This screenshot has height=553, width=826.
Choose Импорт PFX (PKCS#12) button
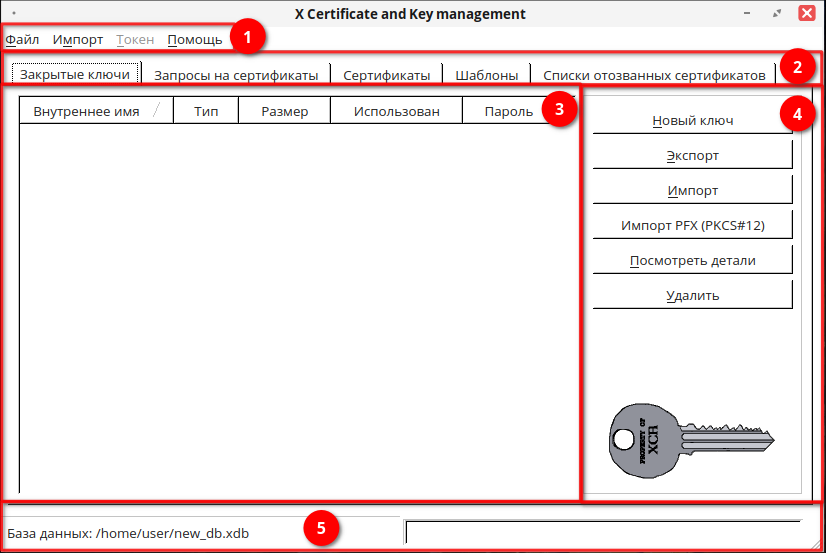(692, 226)
